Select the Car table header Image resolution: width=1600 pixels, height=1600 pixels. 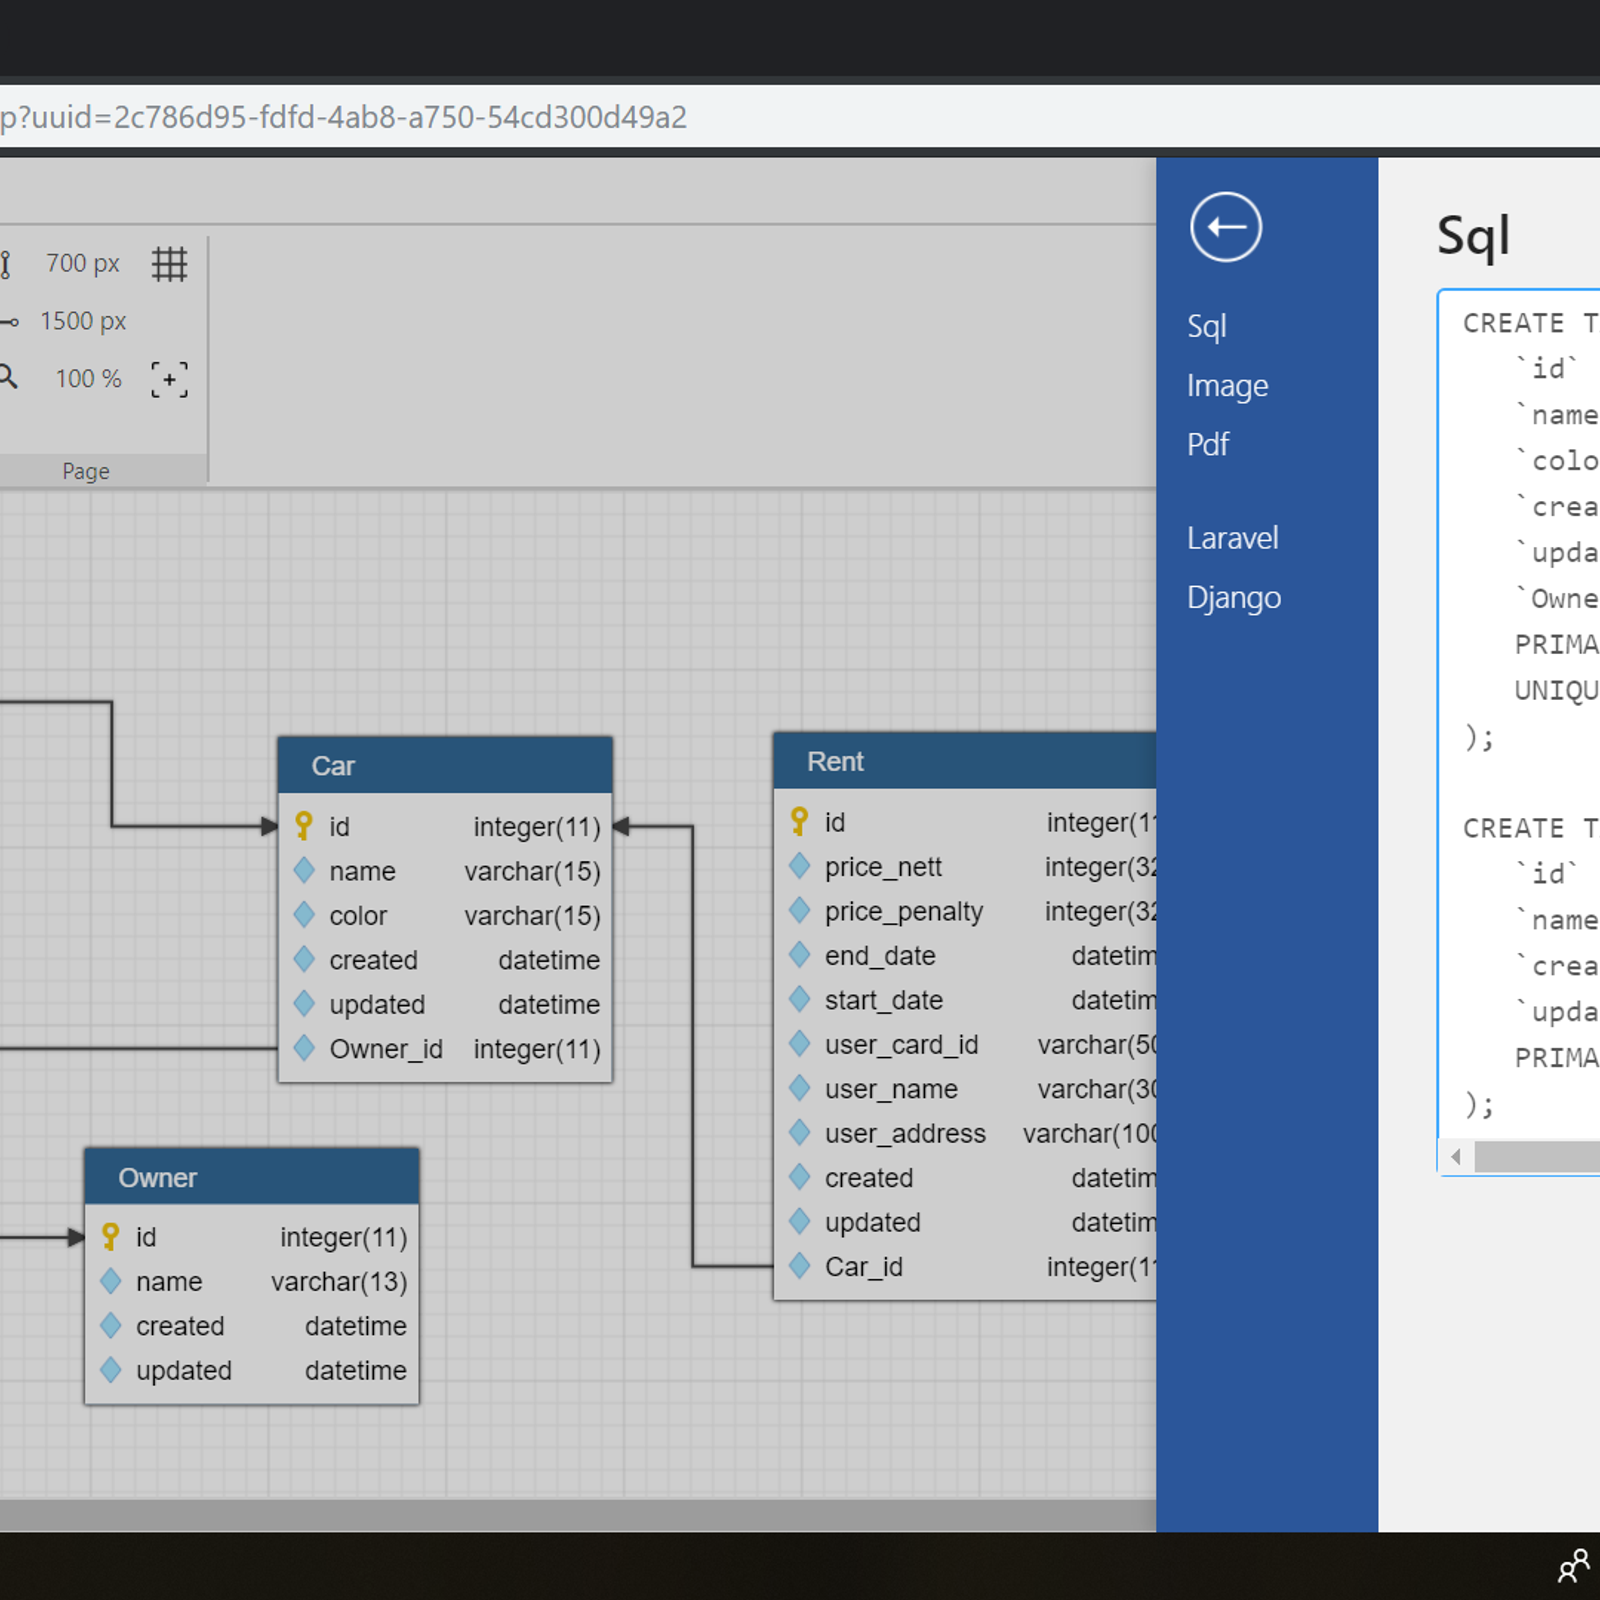click(445, 765)
